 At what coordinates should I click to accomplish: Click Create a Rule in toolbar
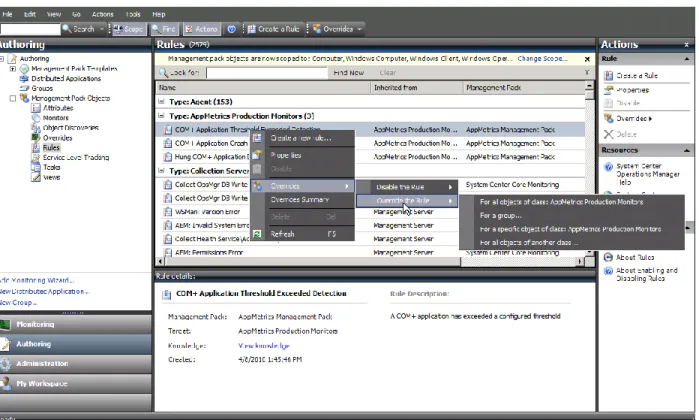point(273,29)
